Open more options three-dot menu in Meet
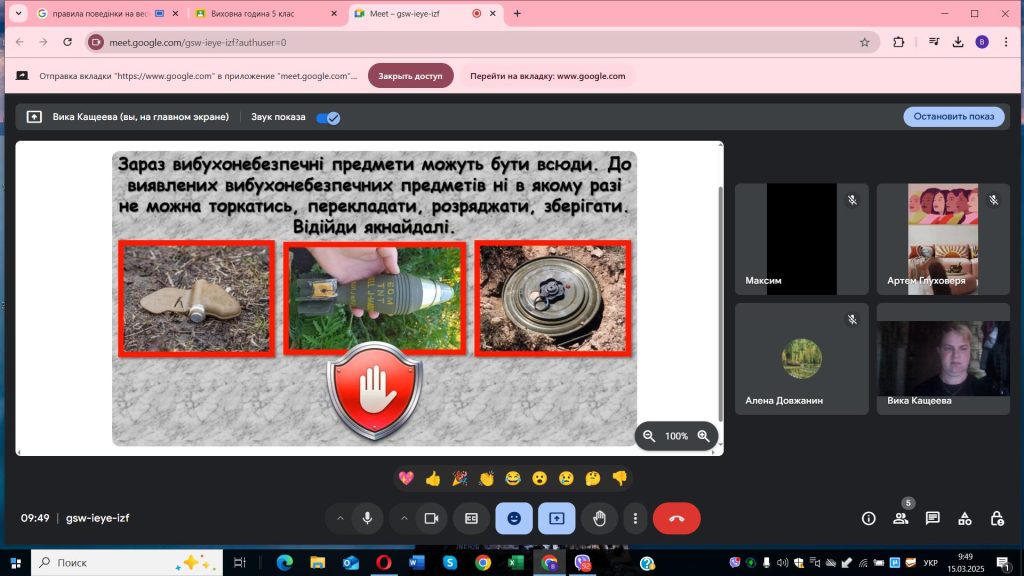Viewport: 1024px width, 576px height. click(x=635, y=519)
